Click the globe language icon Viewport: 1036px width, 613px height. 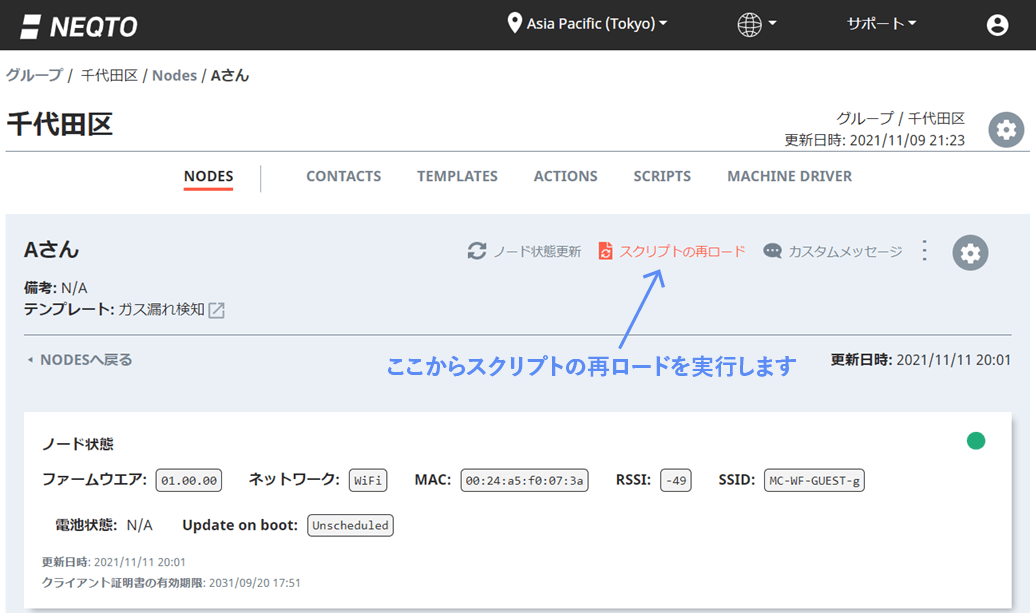tap(750, 24)
